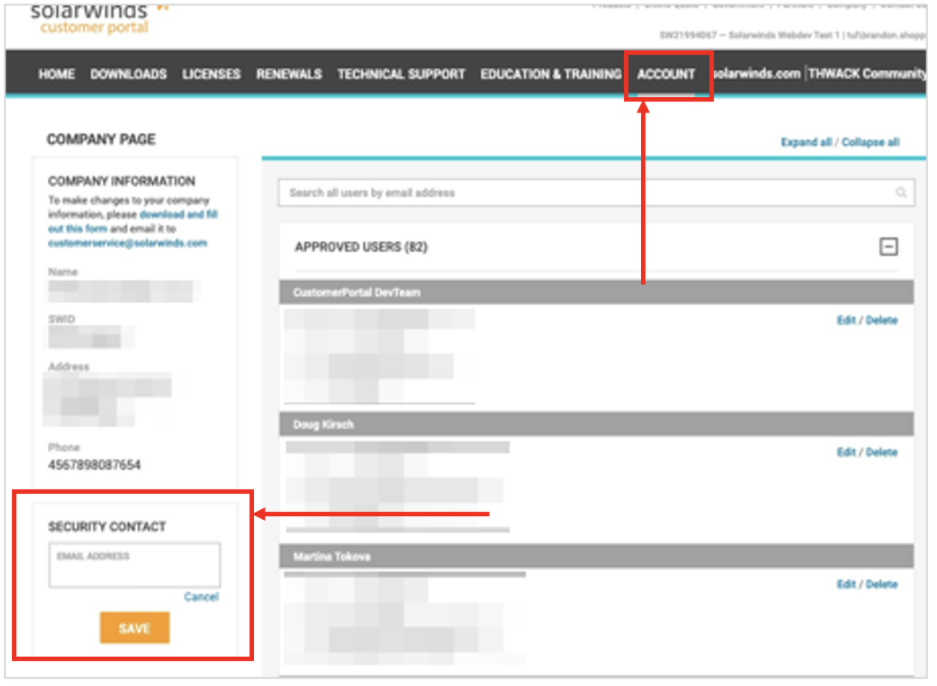937x686 pixels.
Task: Edit the CustomerPortal DevTeam user
Action: click(846, 320)
